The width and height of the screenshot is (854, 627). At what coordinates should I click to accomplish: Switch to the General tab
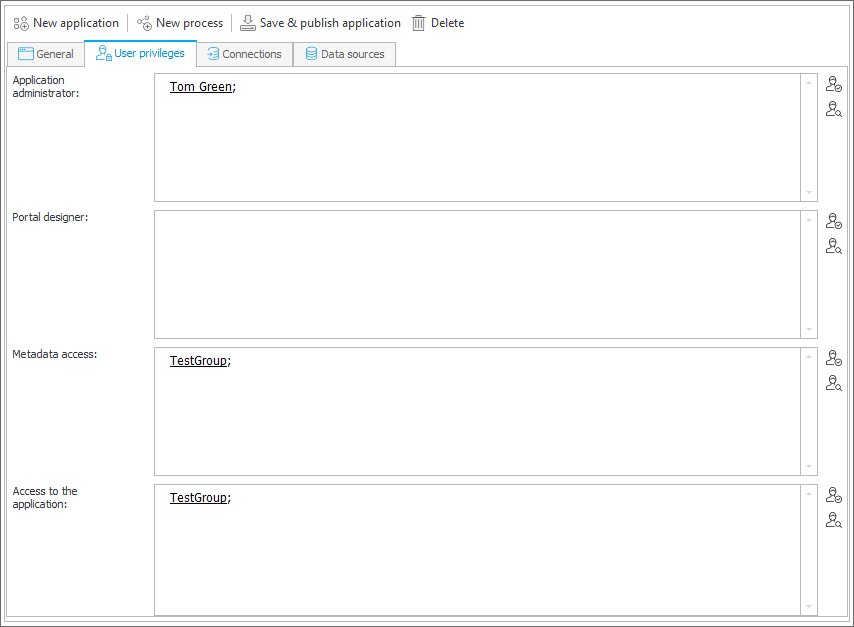pos(46,54)
